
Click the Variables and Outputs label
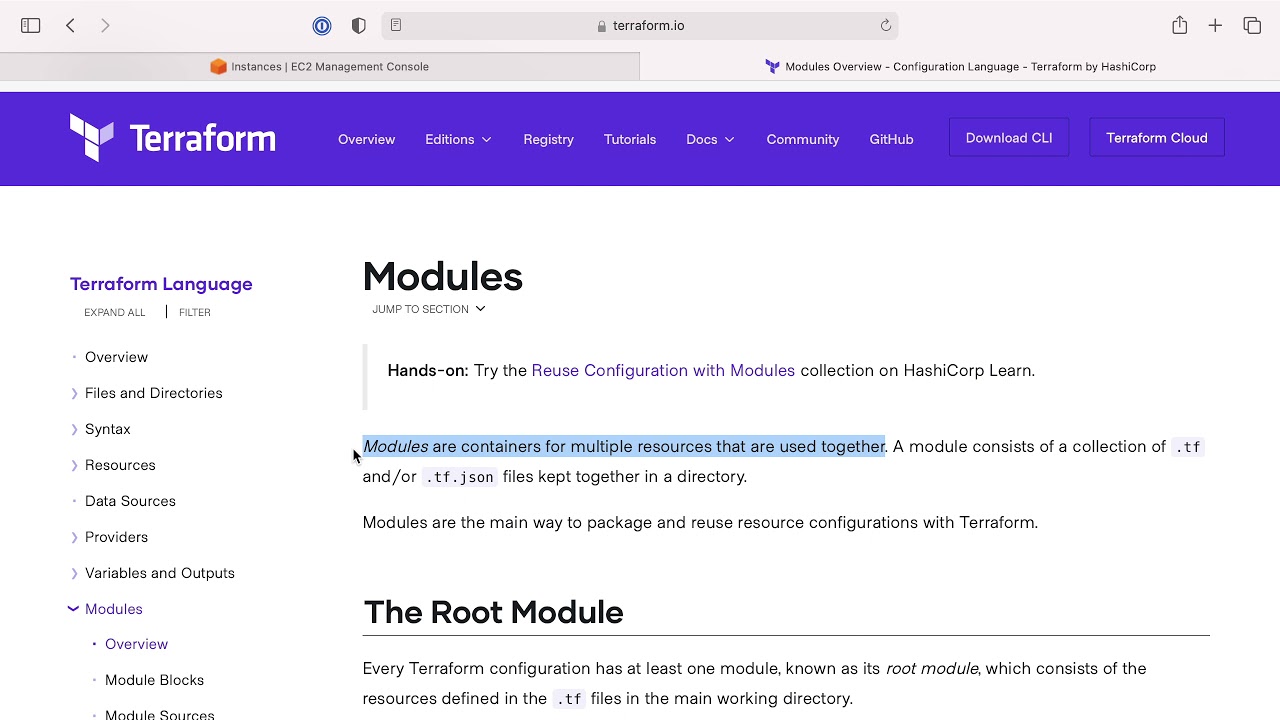160,573
